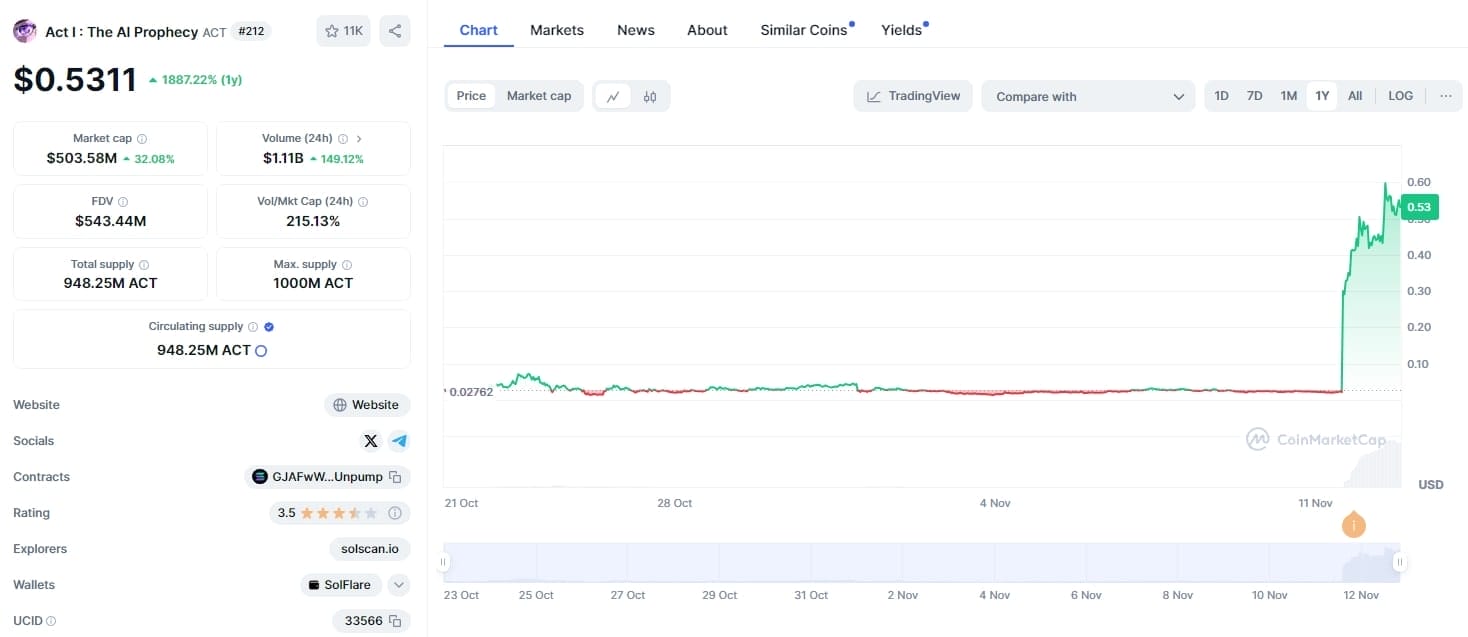Viewport: 1468px width, 637px height.
Task: Copy UCID 33566 icon
Action: pyautogui.click(x=395, y=621)
